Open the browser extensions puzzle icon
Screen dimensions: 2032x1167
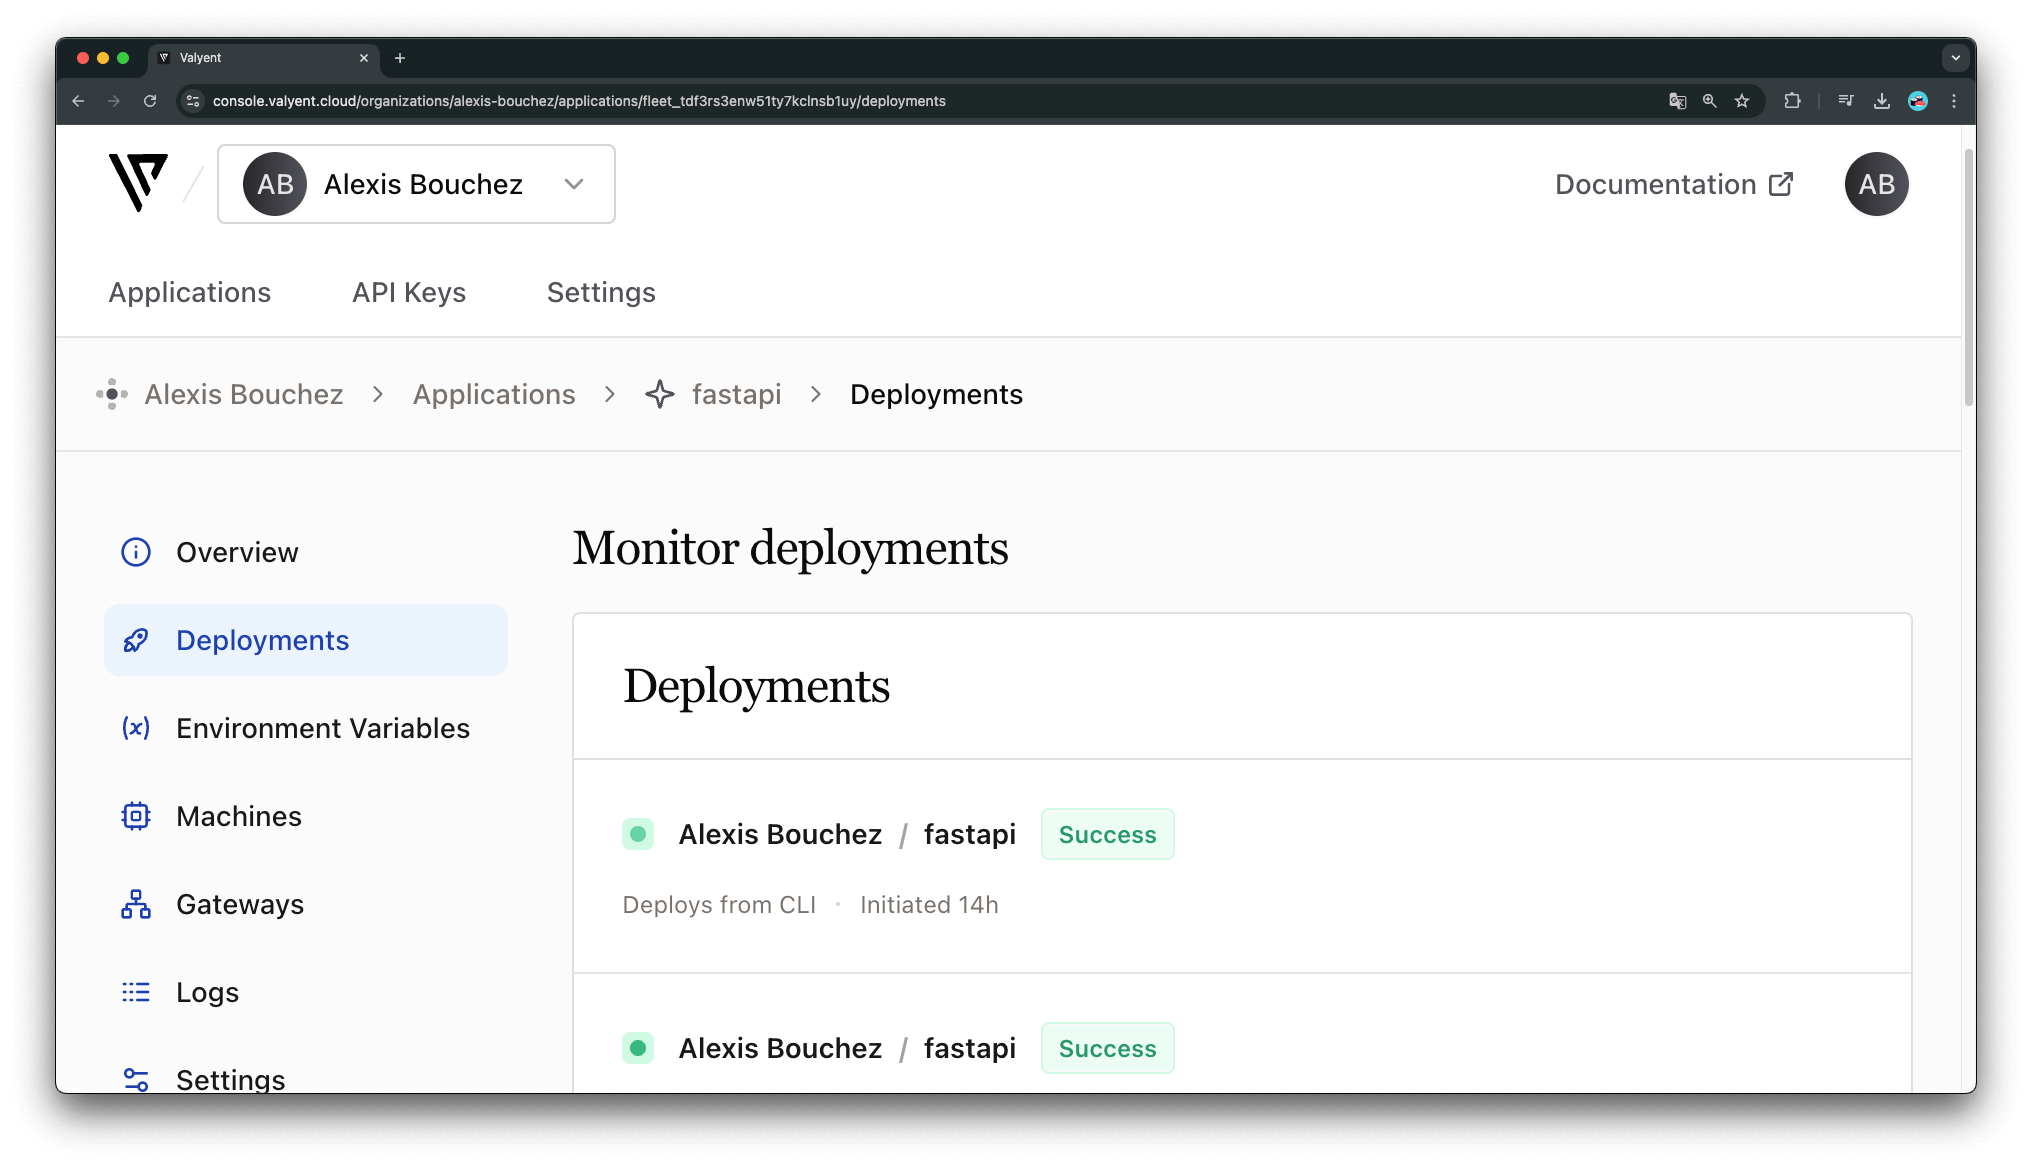click(x=1793, y=101)
